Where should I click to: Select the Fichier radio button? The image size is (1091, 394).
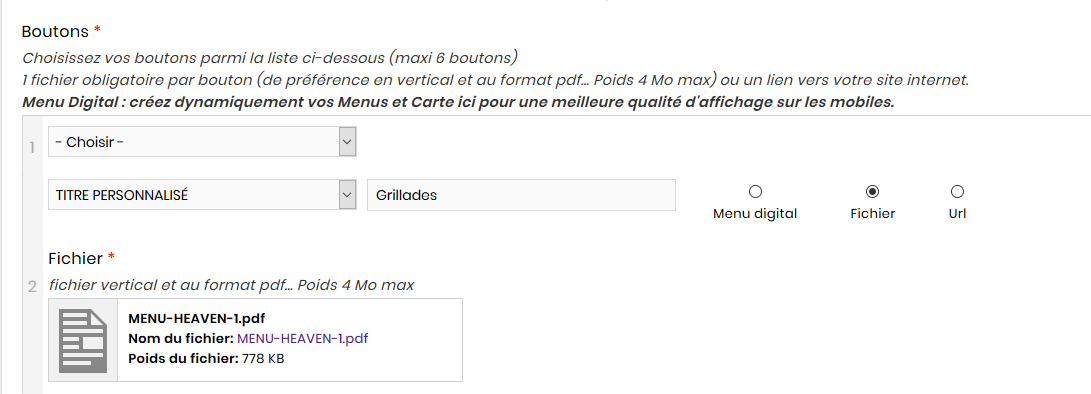click(872, 191)
